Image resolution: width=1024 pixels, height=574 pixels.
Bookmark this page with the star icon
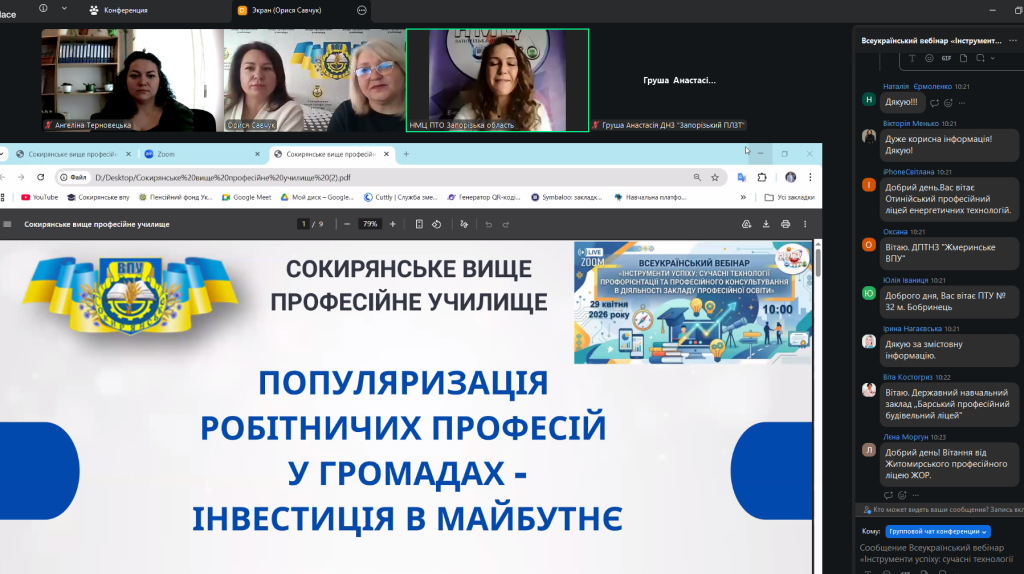click(715, 177)
